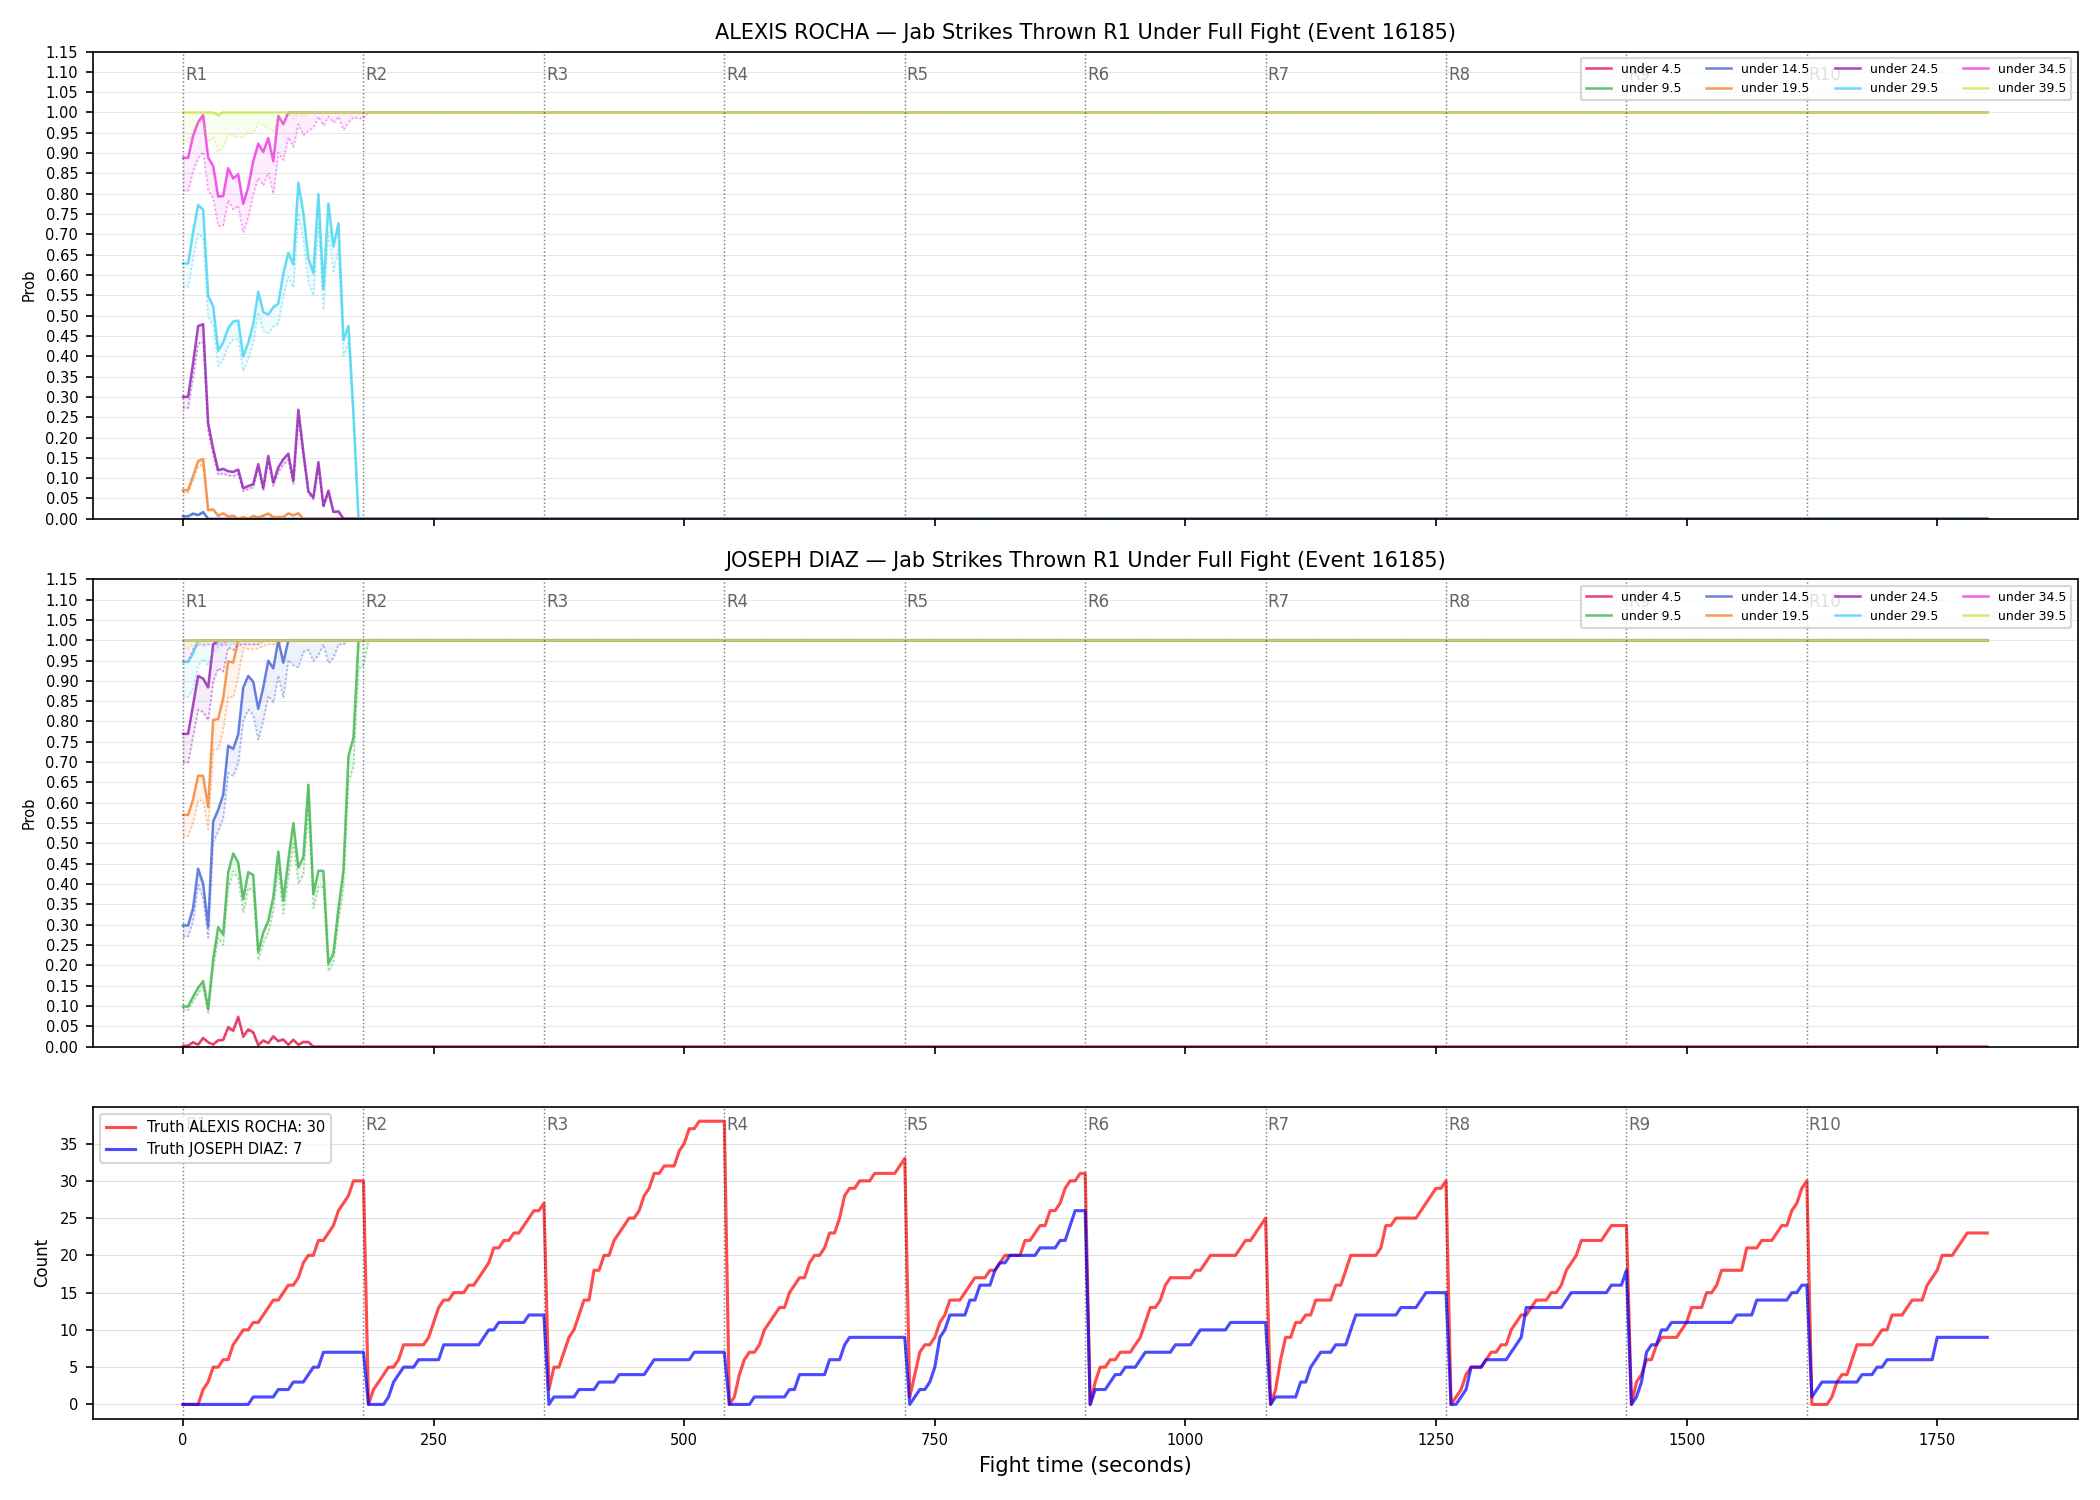Click the R1 round marker in Alexis Rocha chart
The height and width of the screenshot is (1500, 2100).
click(196, 74)
